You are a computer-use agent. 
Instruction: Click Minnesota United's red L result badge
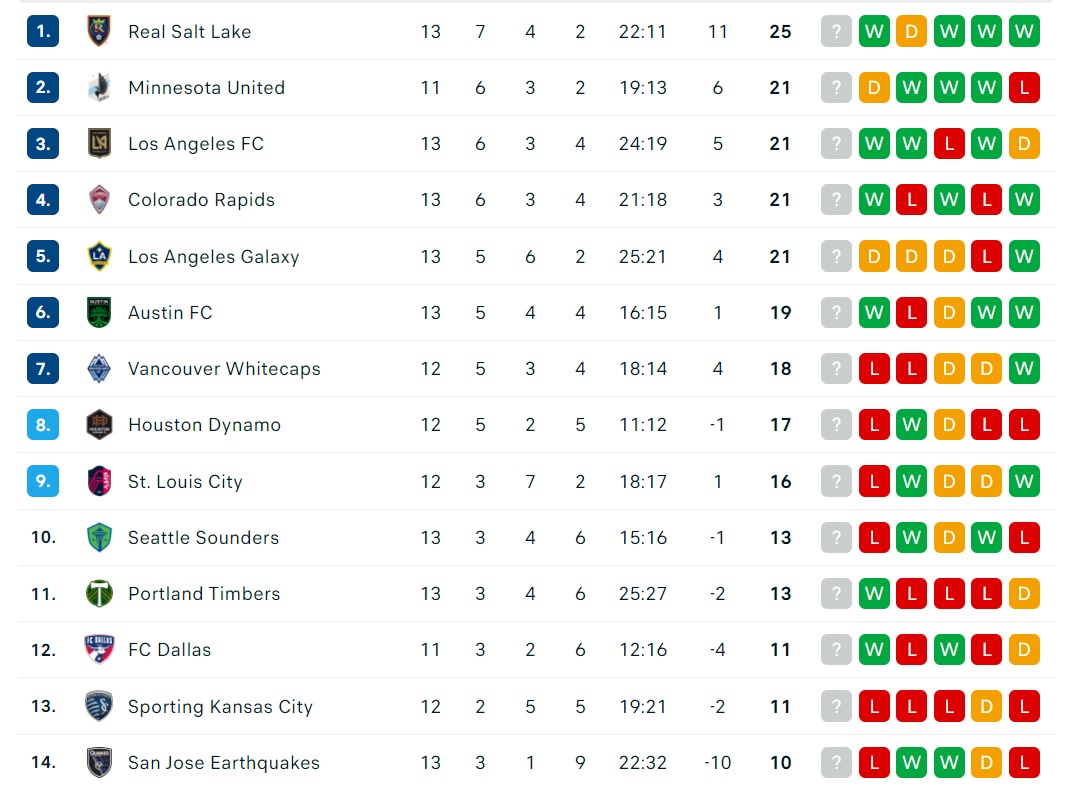click(x=1024, y=88)
